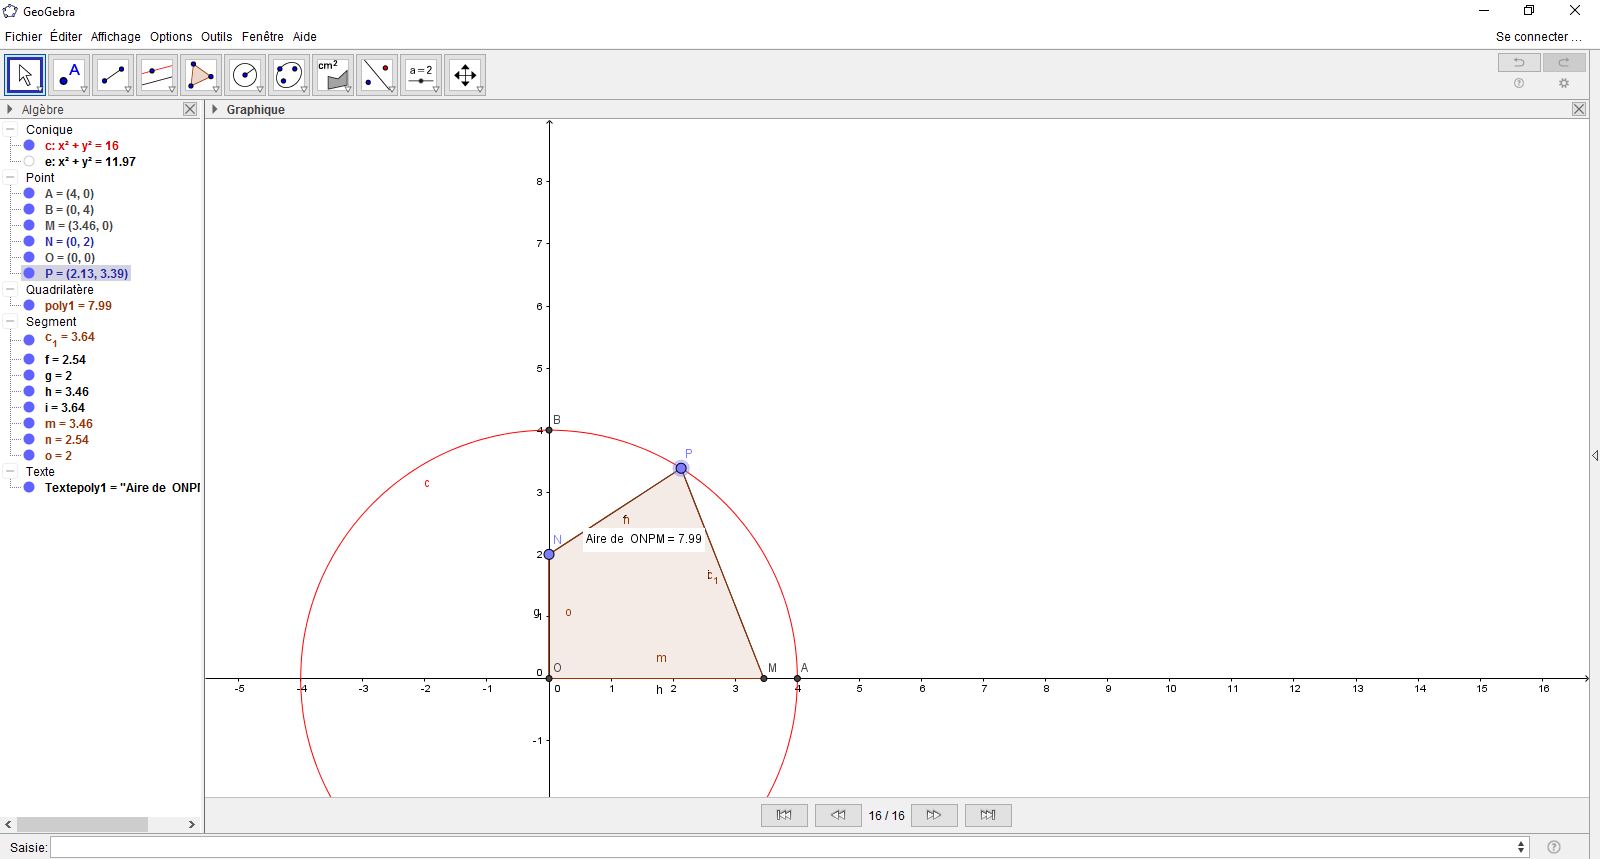Show hidden conic e in Algebra view
The image size is (1600, 859).
(x=29, y=162)
